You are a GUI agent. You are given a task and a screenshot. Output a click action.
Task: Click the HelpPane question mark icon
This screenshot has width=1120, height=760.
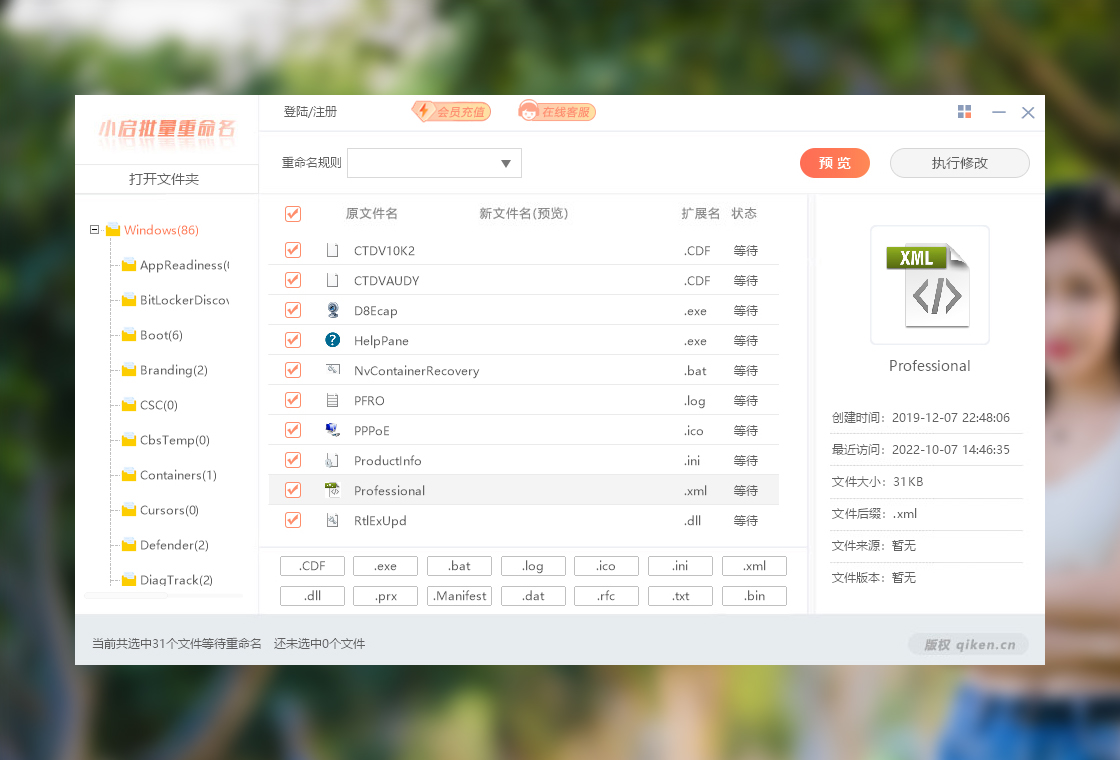click(332, 340)
